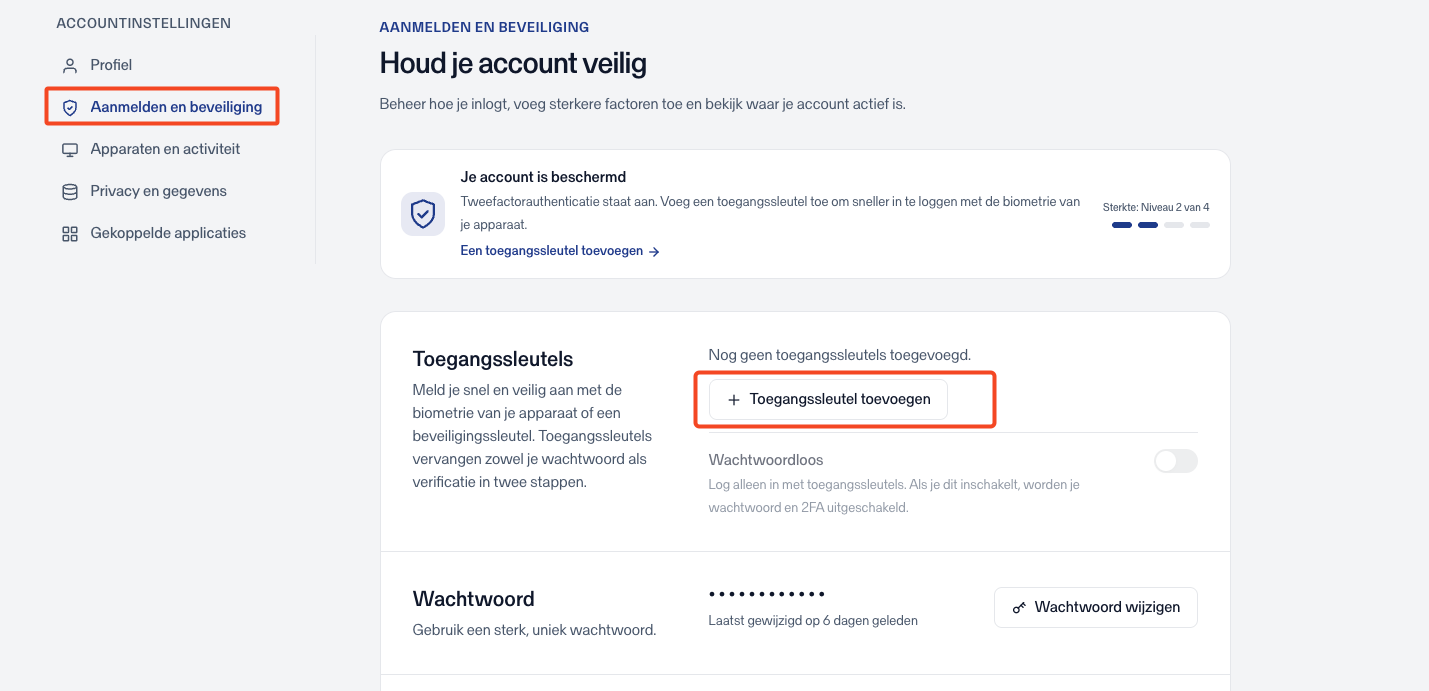Image resolution: width=1429 pixels, height=691 pixels.
Task: Click the key icon on Wachtwoord wijzigen
Action: pos(1019,608)
